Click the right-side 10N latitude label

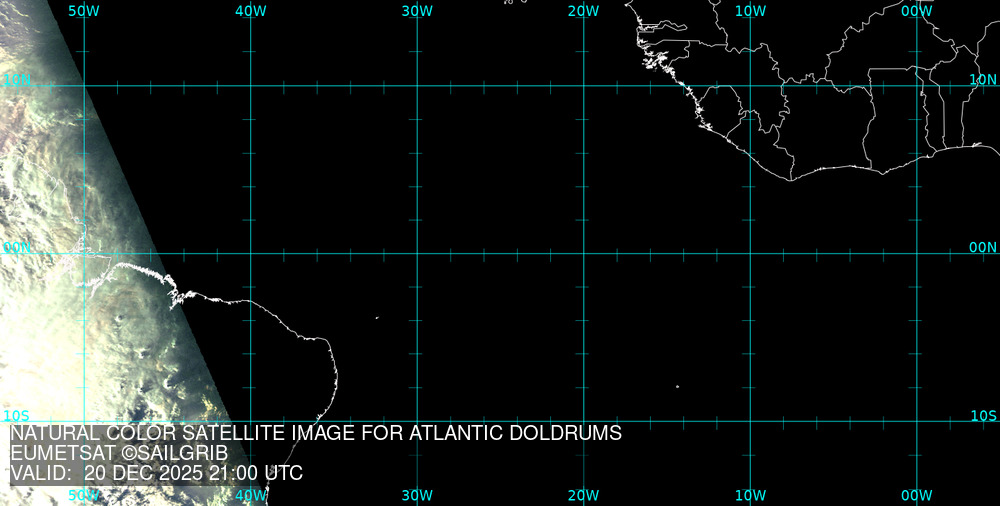[983, 79]
